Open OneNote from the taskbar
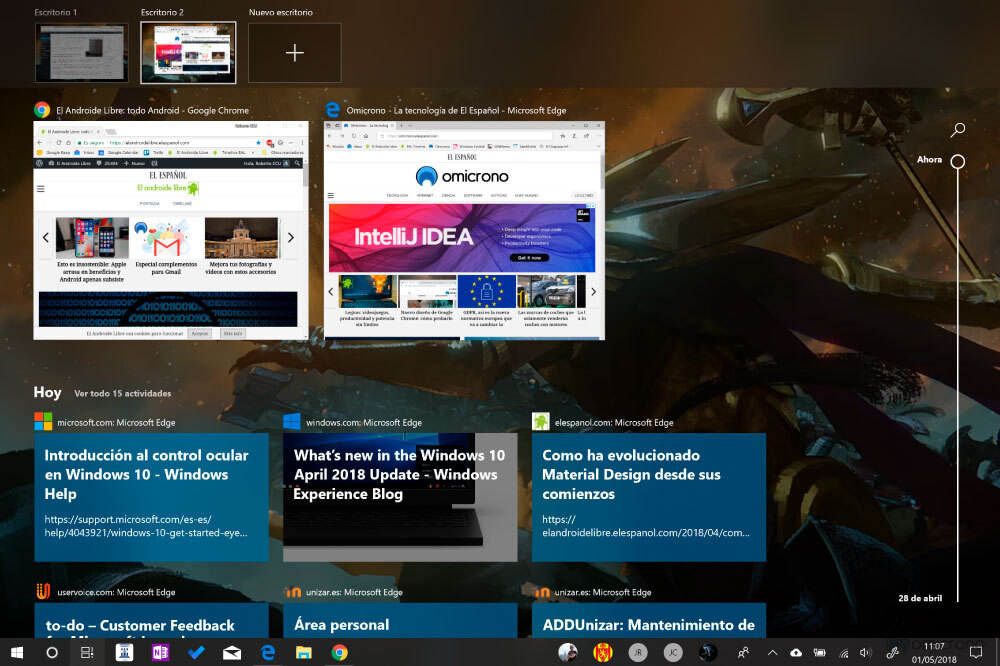 [x=160, y=652]
